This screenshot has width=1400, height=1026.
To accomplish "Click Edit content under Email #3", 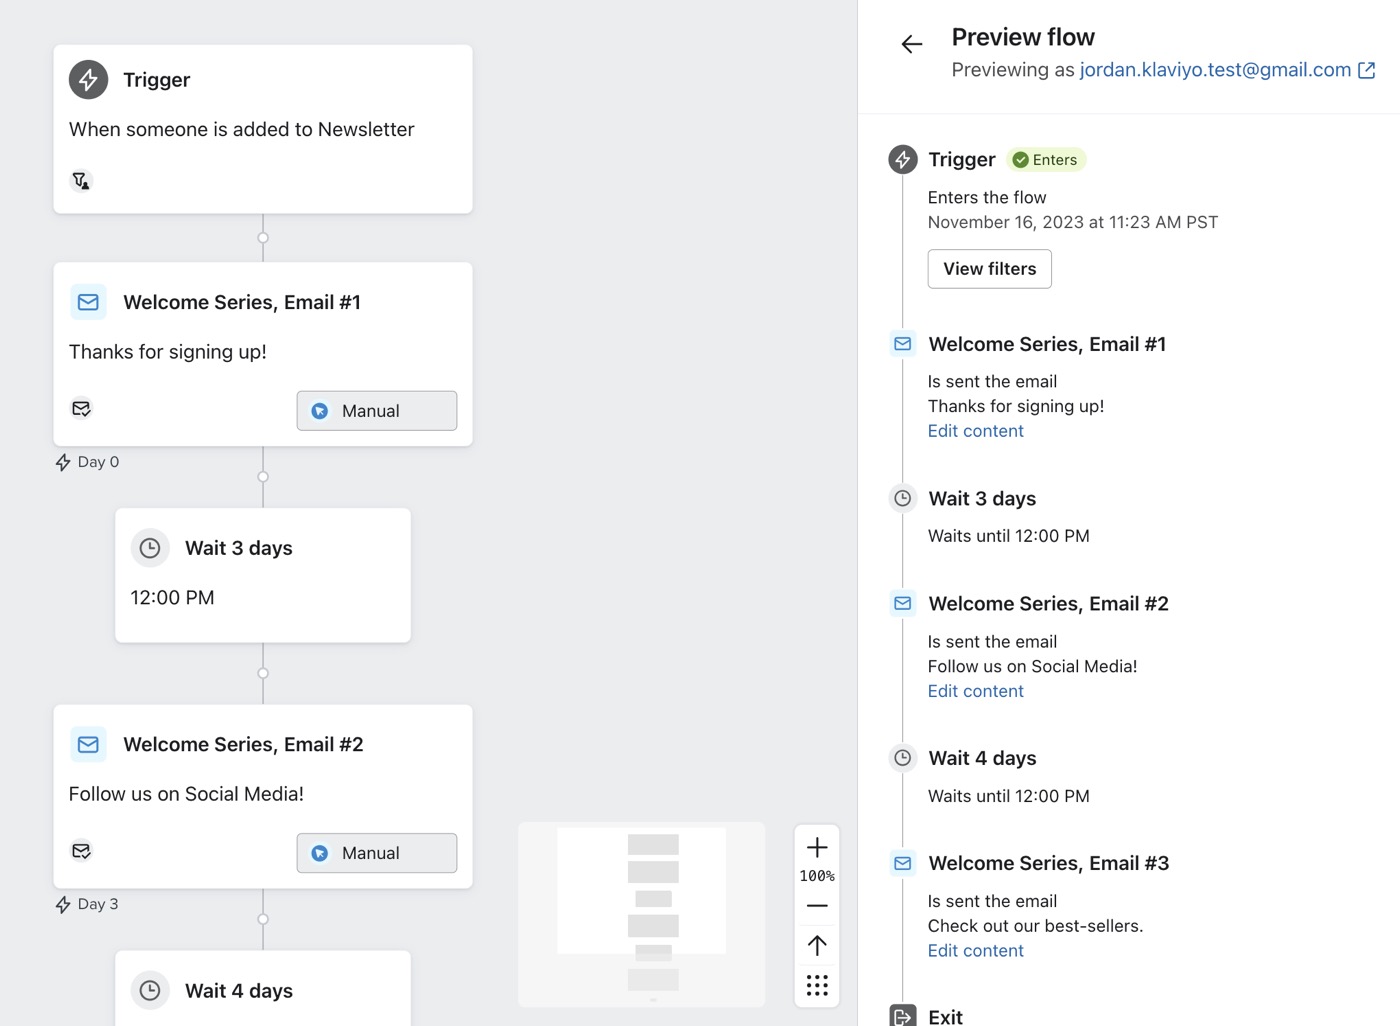I will pyautogui.click(x=975, y=951).
